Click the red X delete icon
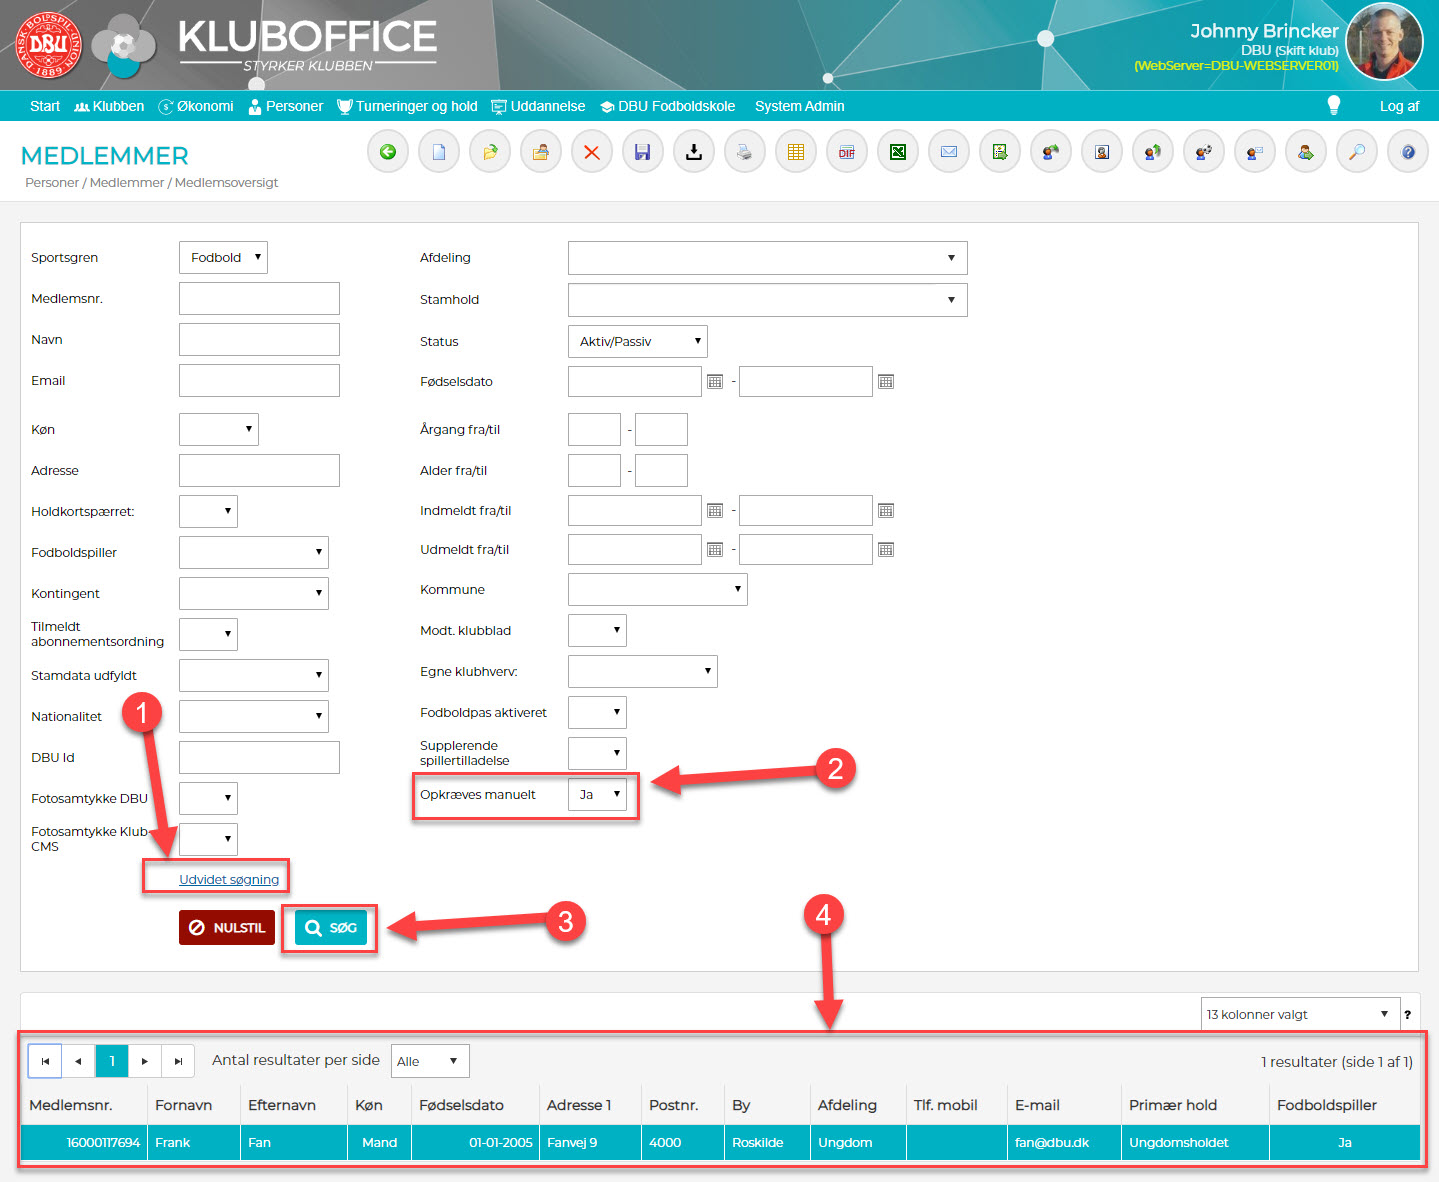Image resolution: width=1439 pixels, height=1182 pixels. [x=592, y=152]
